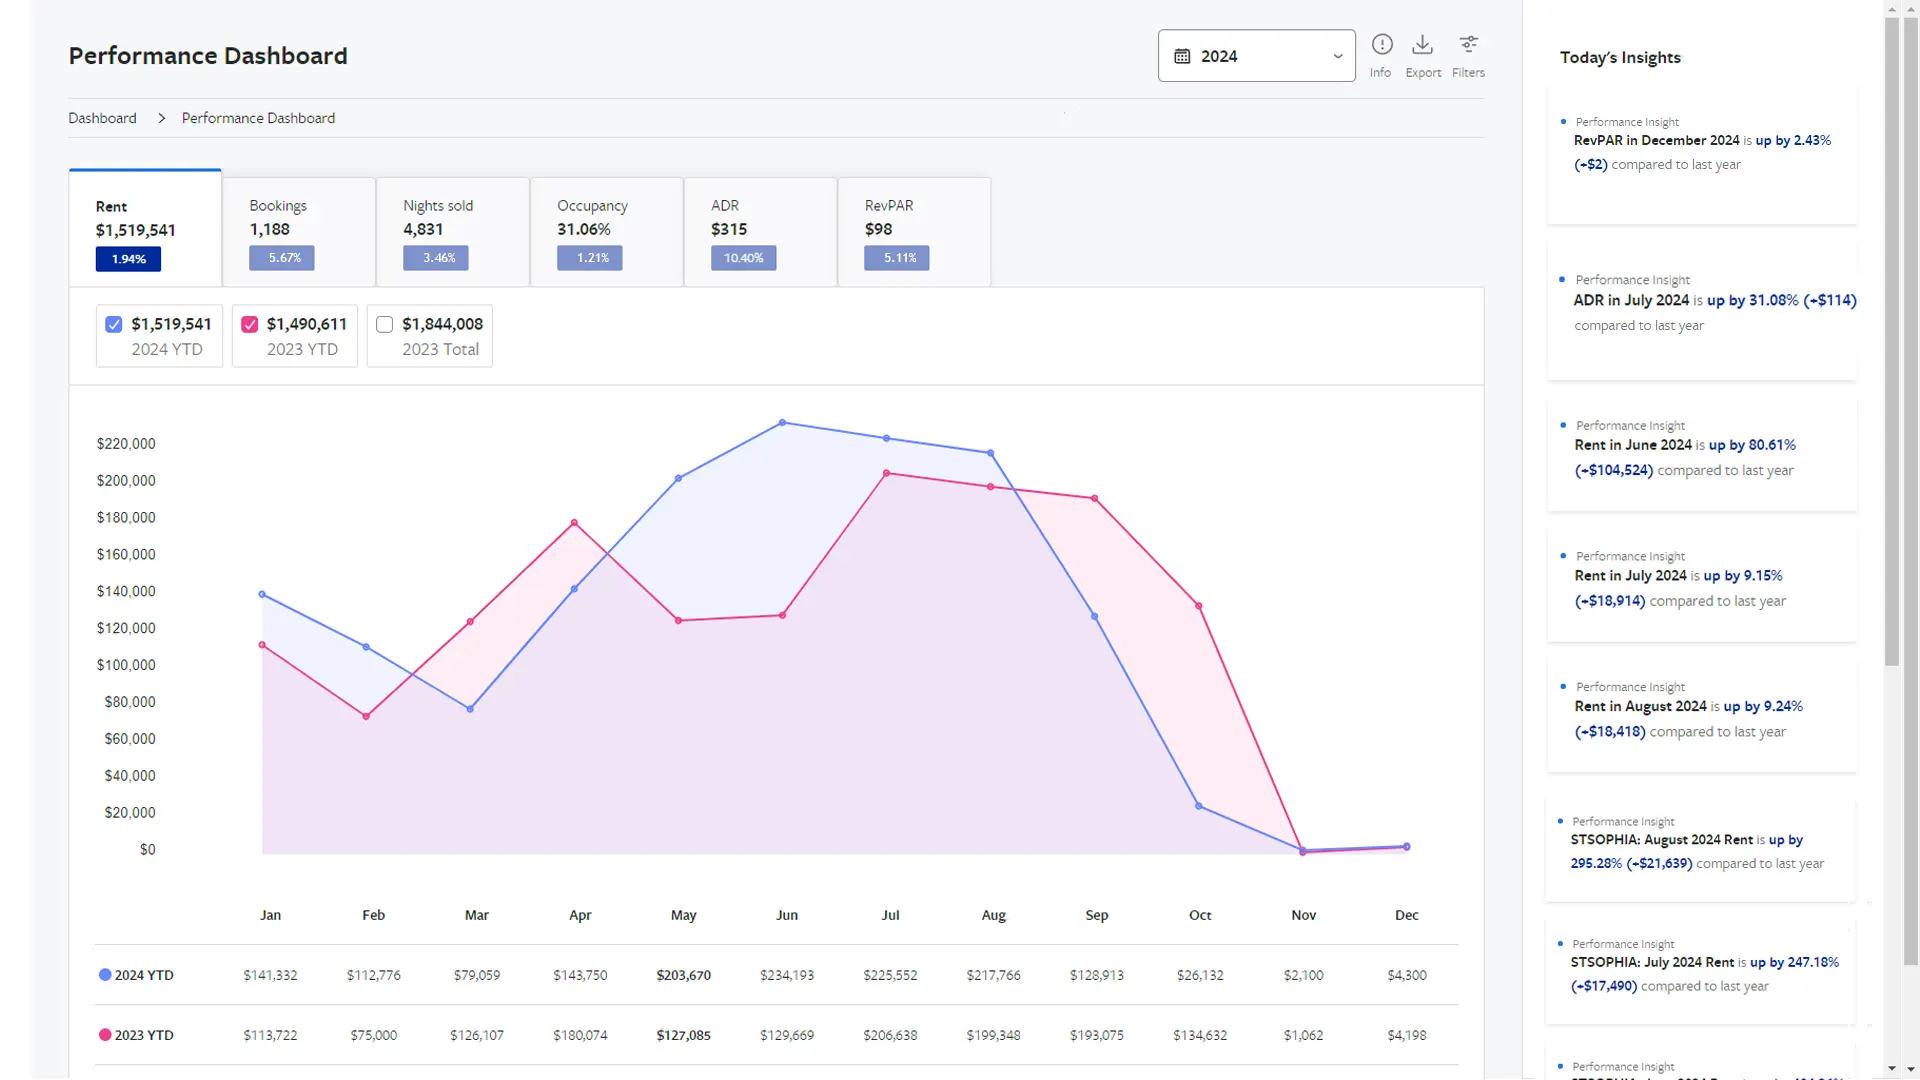Open ADR in July 2024 insight
Screen dimensions: 1920x1080
point(1702,312)
